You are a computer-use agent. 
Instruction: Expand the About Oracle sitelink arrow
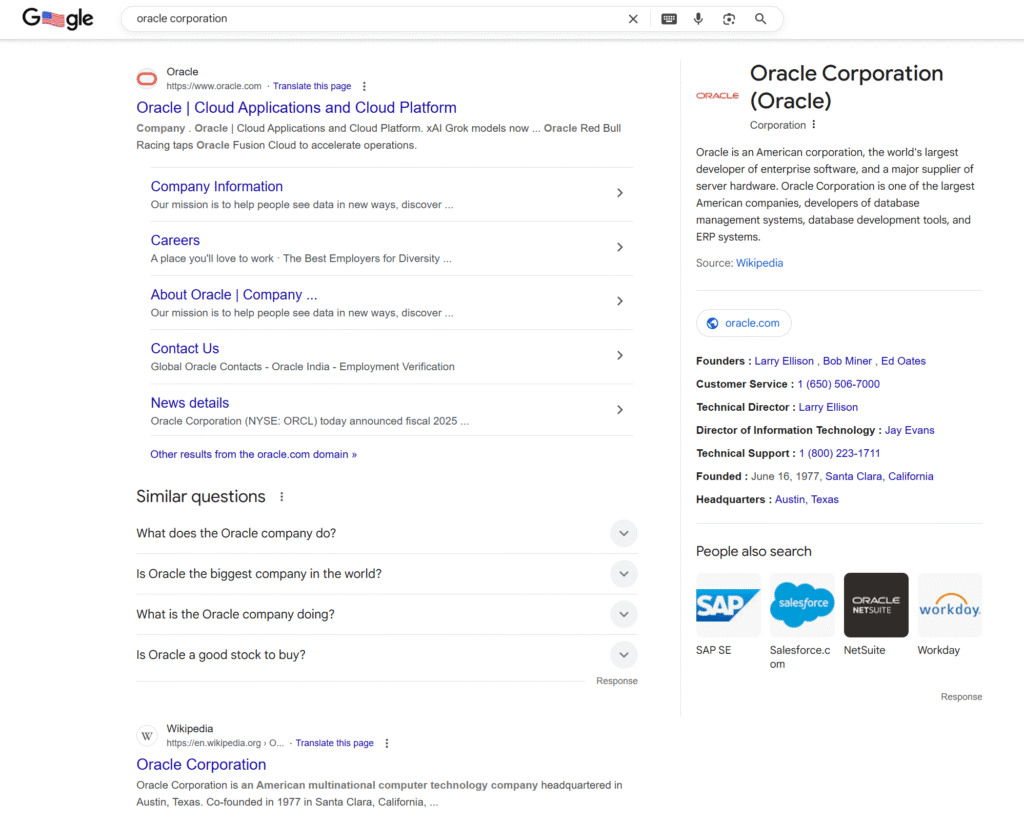tap(620, 301)
